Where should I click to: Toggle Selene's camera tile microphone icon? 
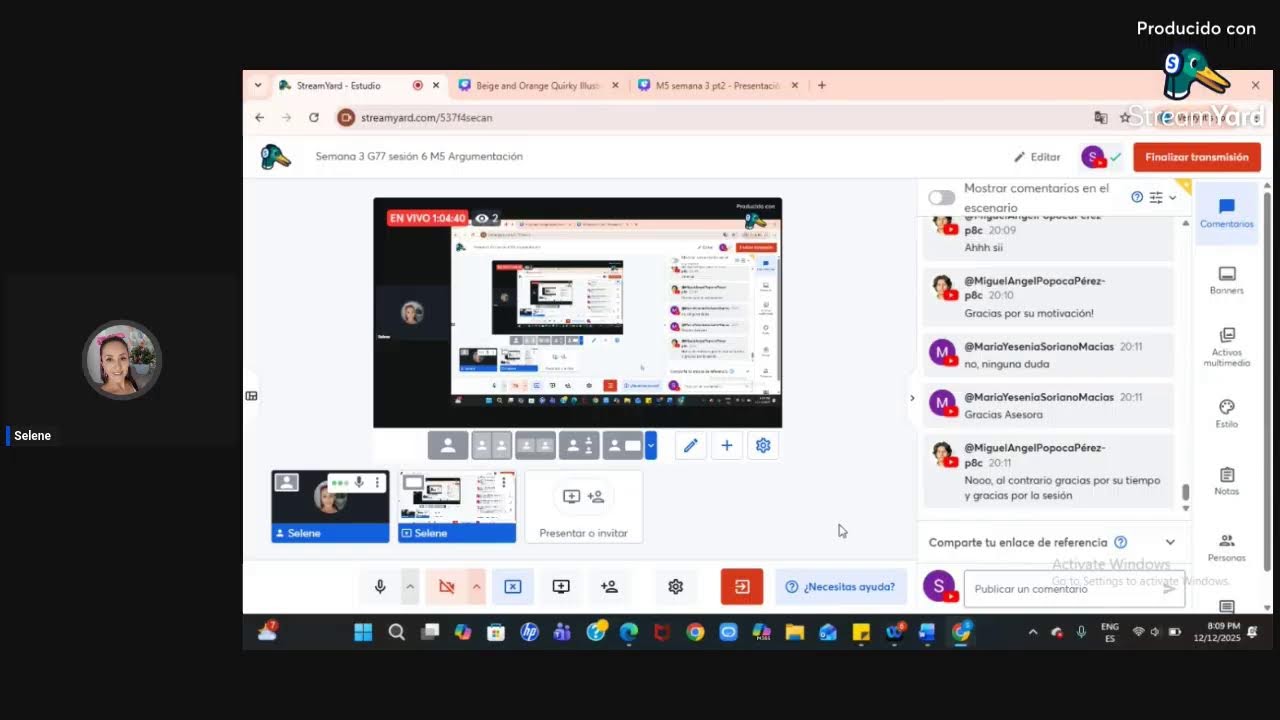coord(359,483)
